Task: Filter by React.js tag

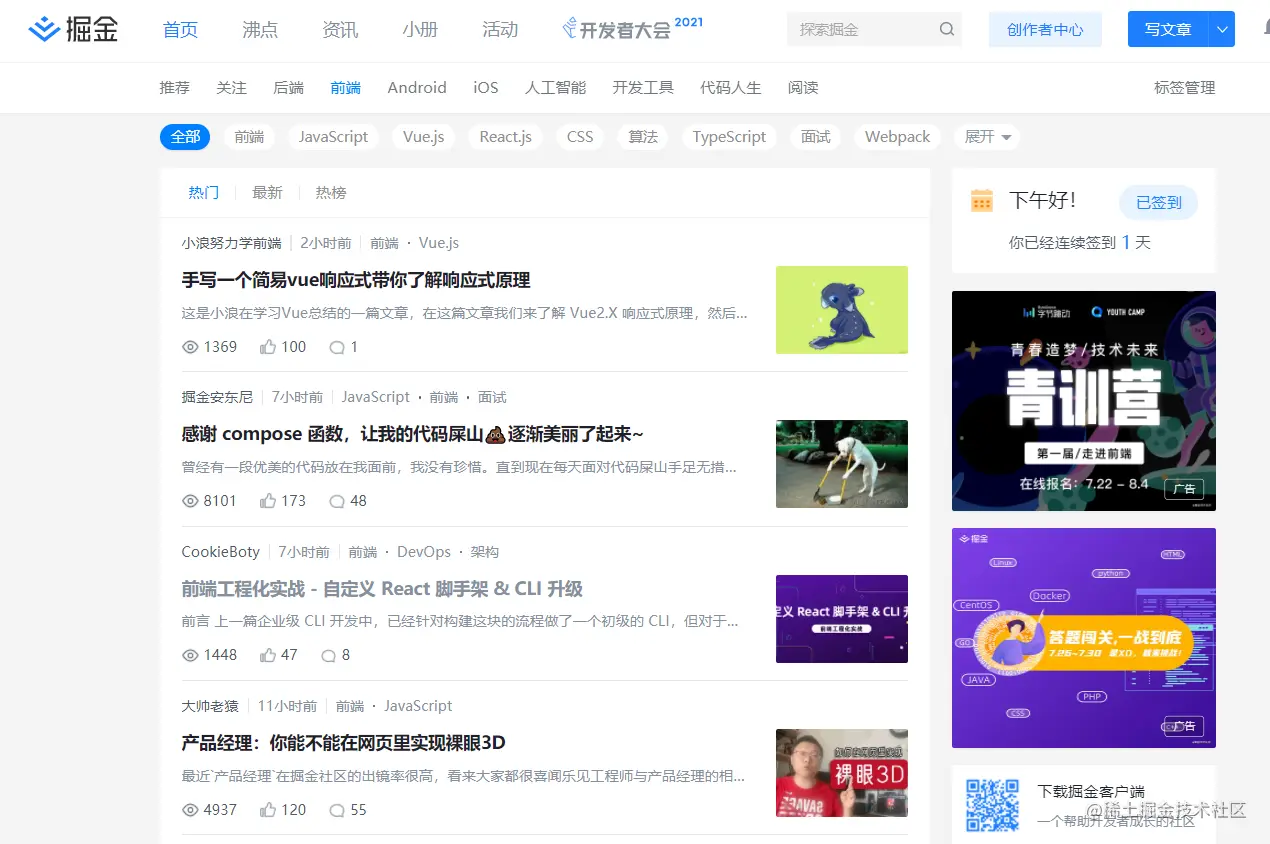Action: point(505,137)
